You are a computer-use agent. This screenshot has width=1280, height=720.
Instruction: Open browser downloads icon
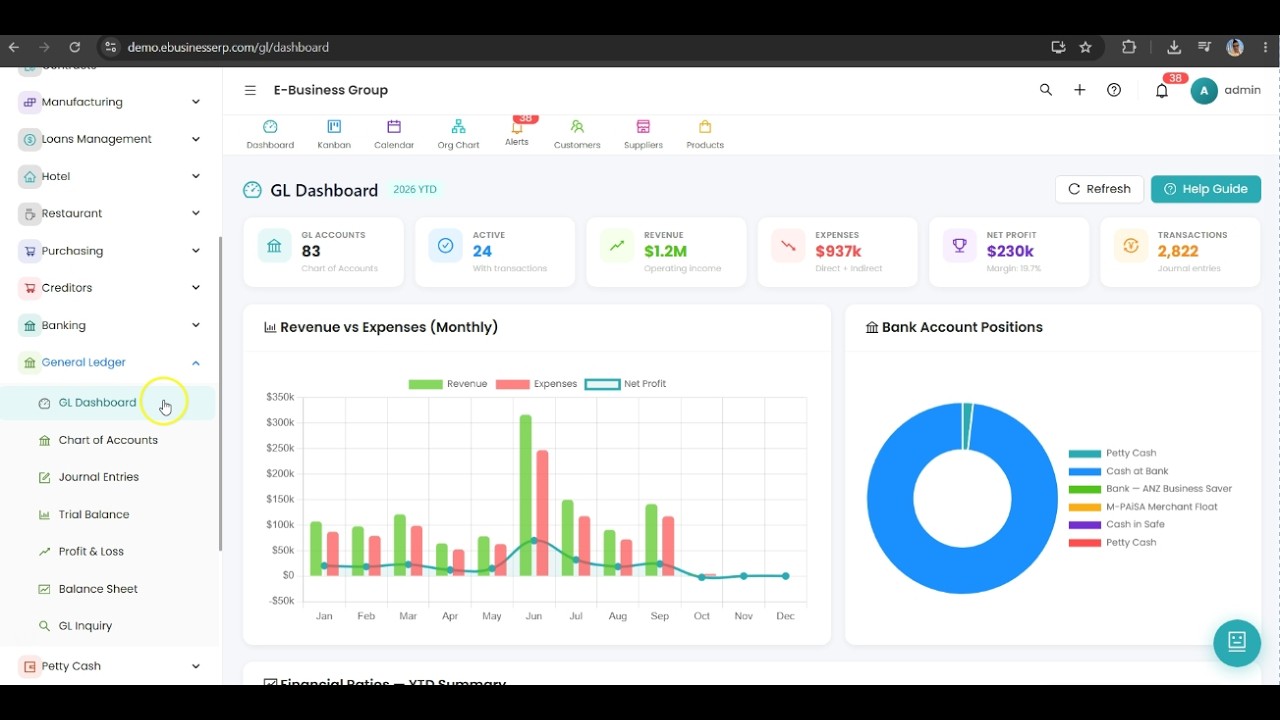click(1174, 47)
